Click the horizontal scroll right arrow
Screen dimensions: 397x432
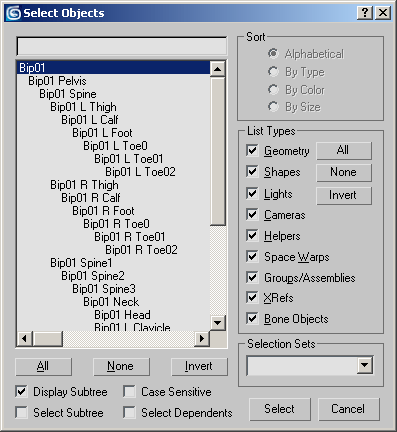click(202, 339)
